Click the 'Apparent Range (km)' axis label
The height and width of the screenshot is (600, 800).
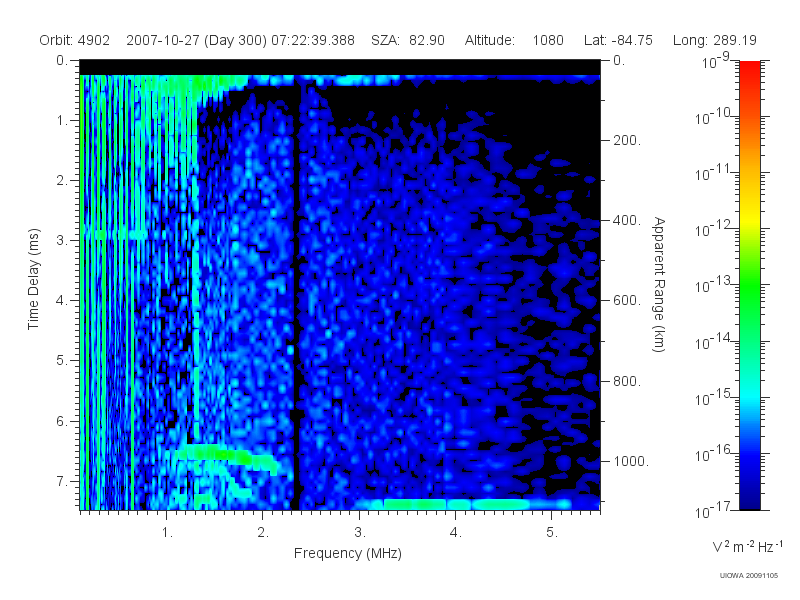659,284
